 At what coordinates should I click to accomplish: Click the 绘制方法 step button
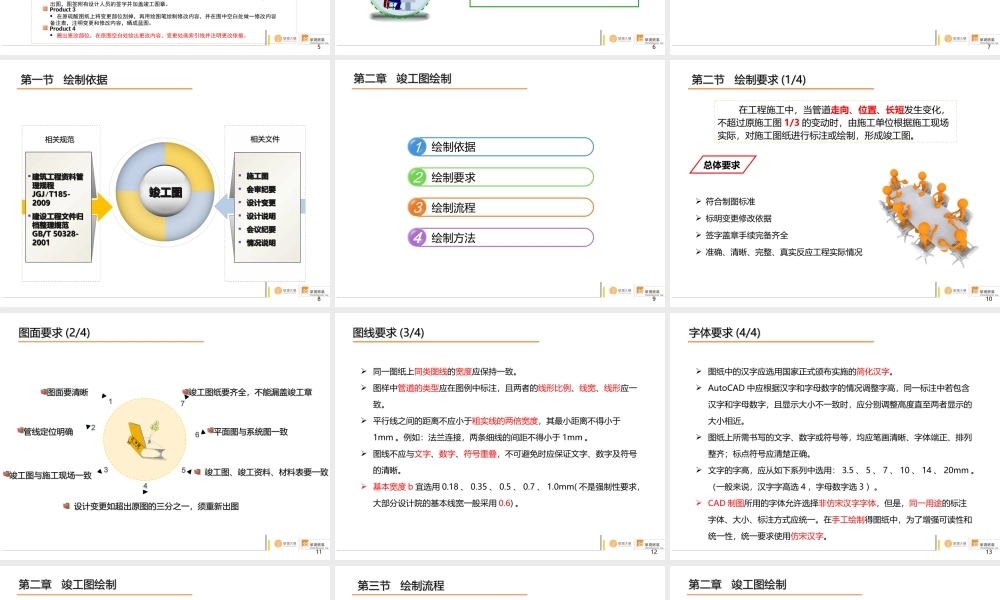coord(500,237)
